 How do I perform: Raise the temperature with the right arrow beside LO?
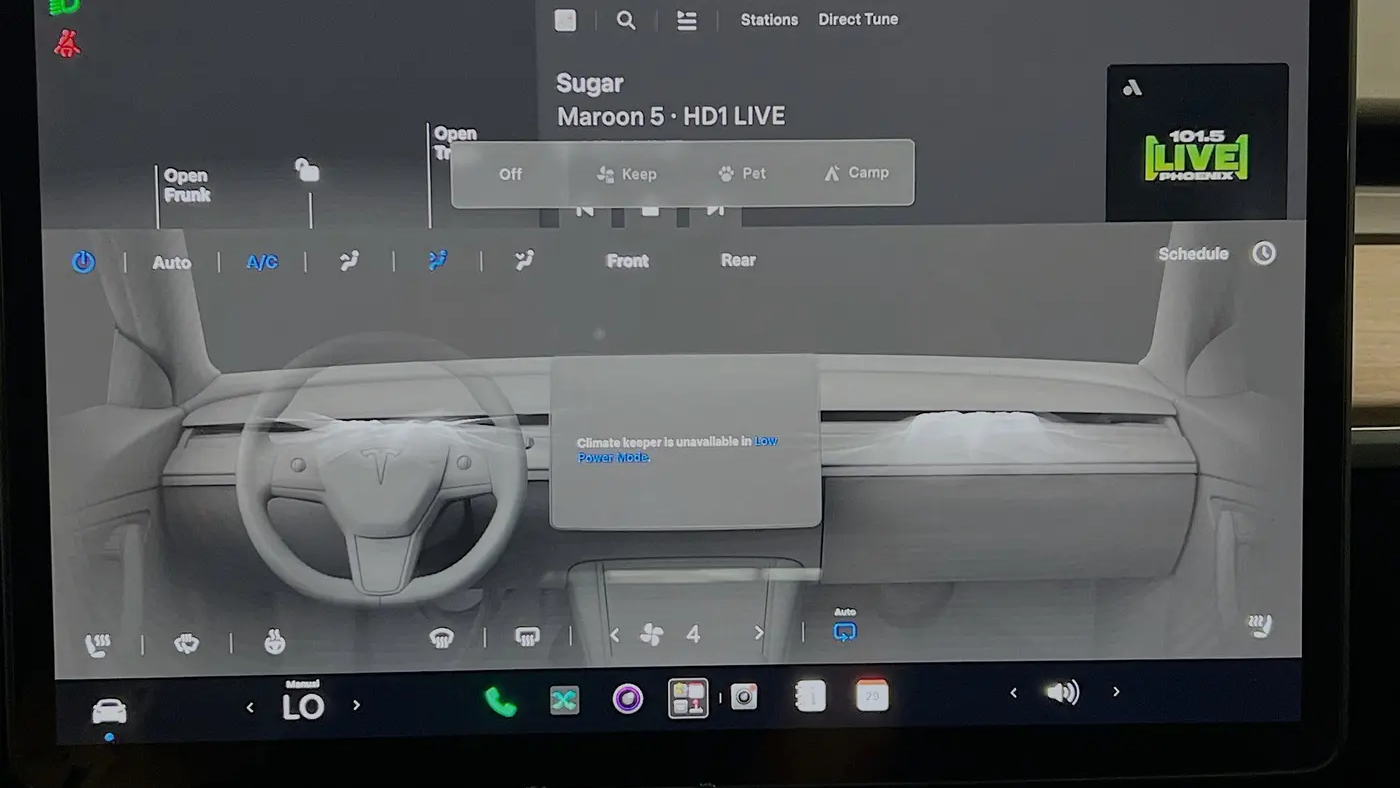point(356,705)
